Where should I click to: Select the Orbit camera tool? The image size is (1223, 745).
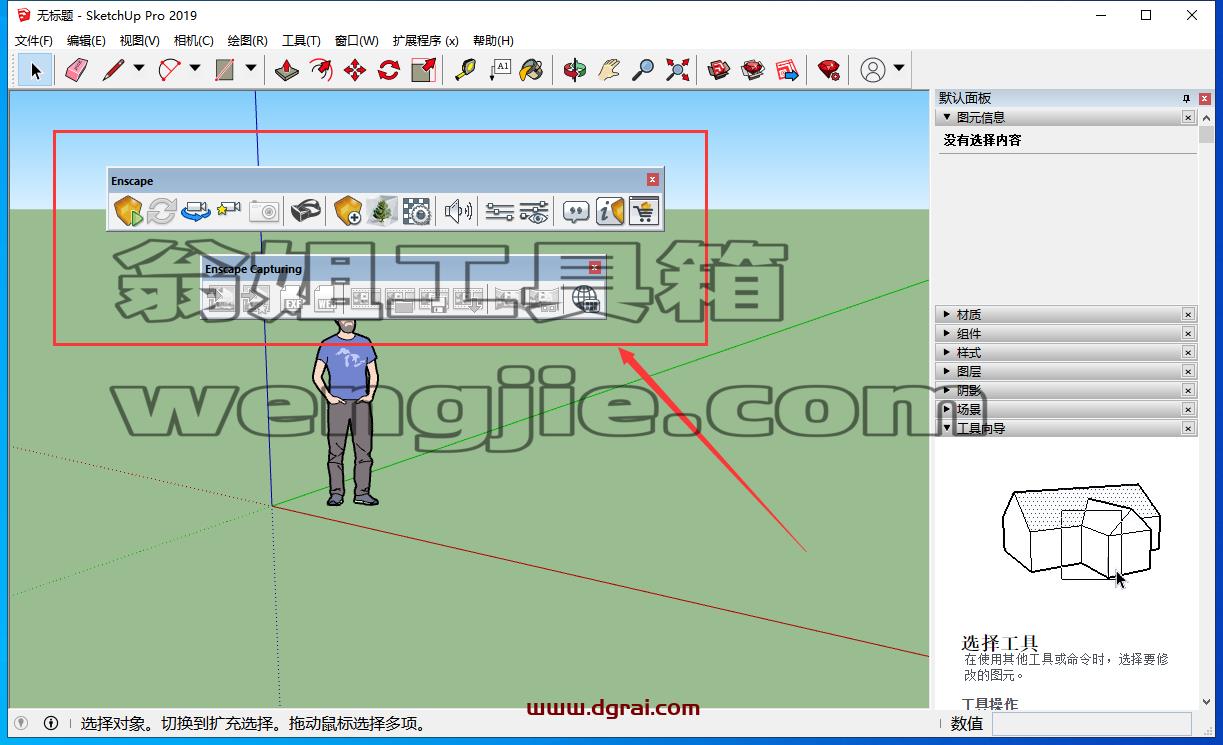pyautogui.click(x=575, y=70)
